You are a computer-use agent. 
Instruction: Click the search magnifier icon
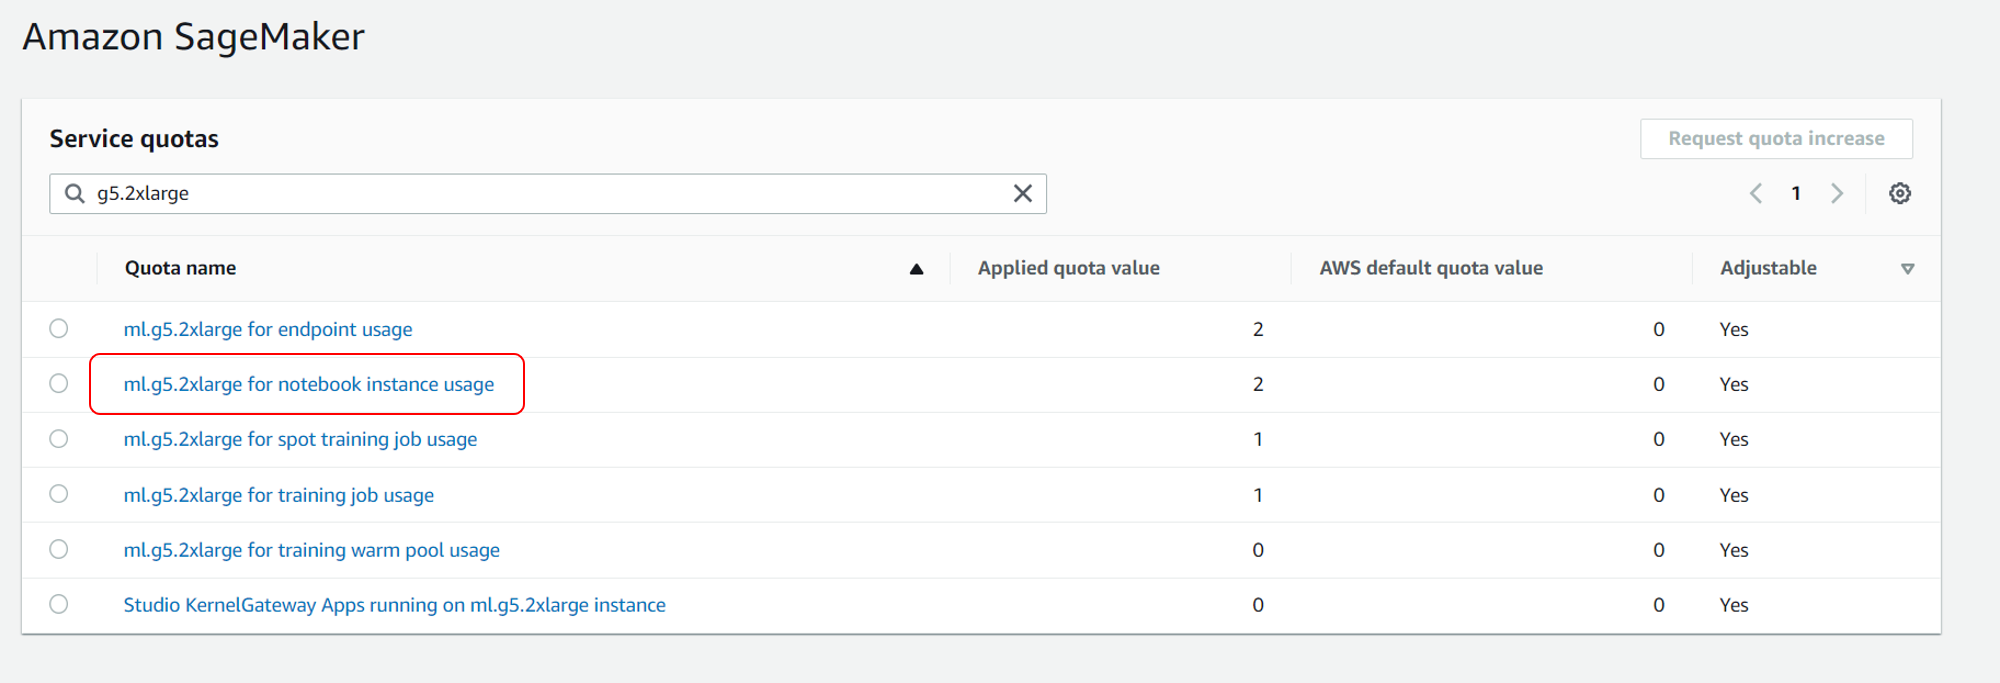pos(74,193)
